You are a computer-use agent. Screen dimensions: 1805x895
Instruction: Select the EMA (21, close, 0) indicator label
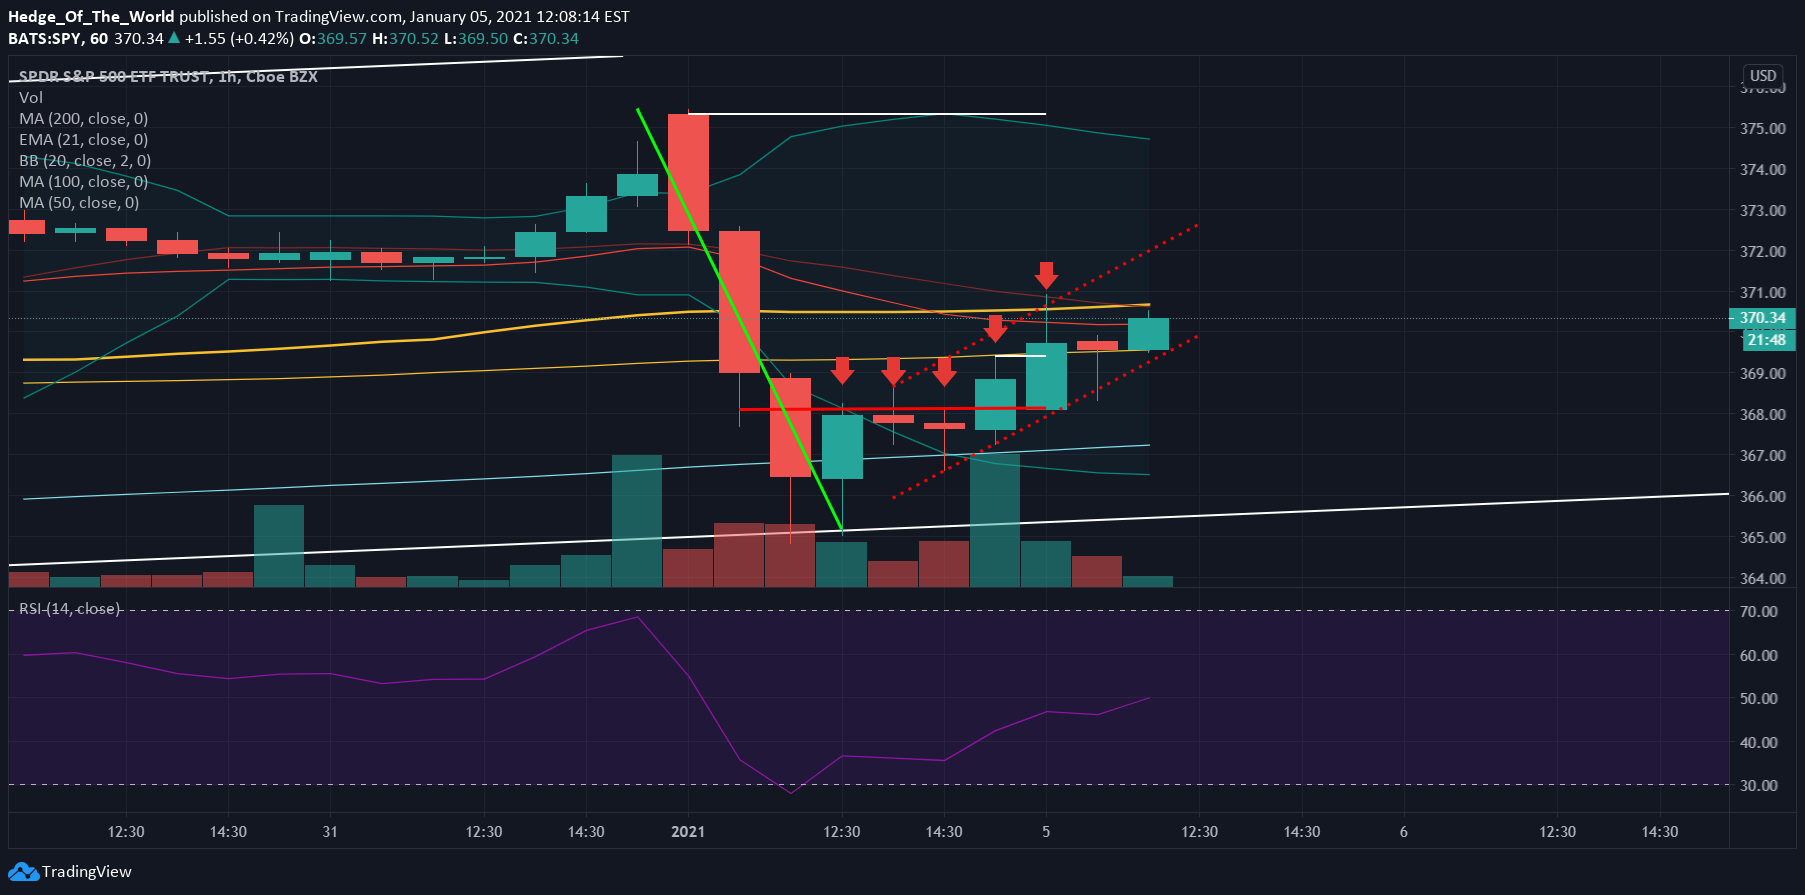tap(83, 139)
